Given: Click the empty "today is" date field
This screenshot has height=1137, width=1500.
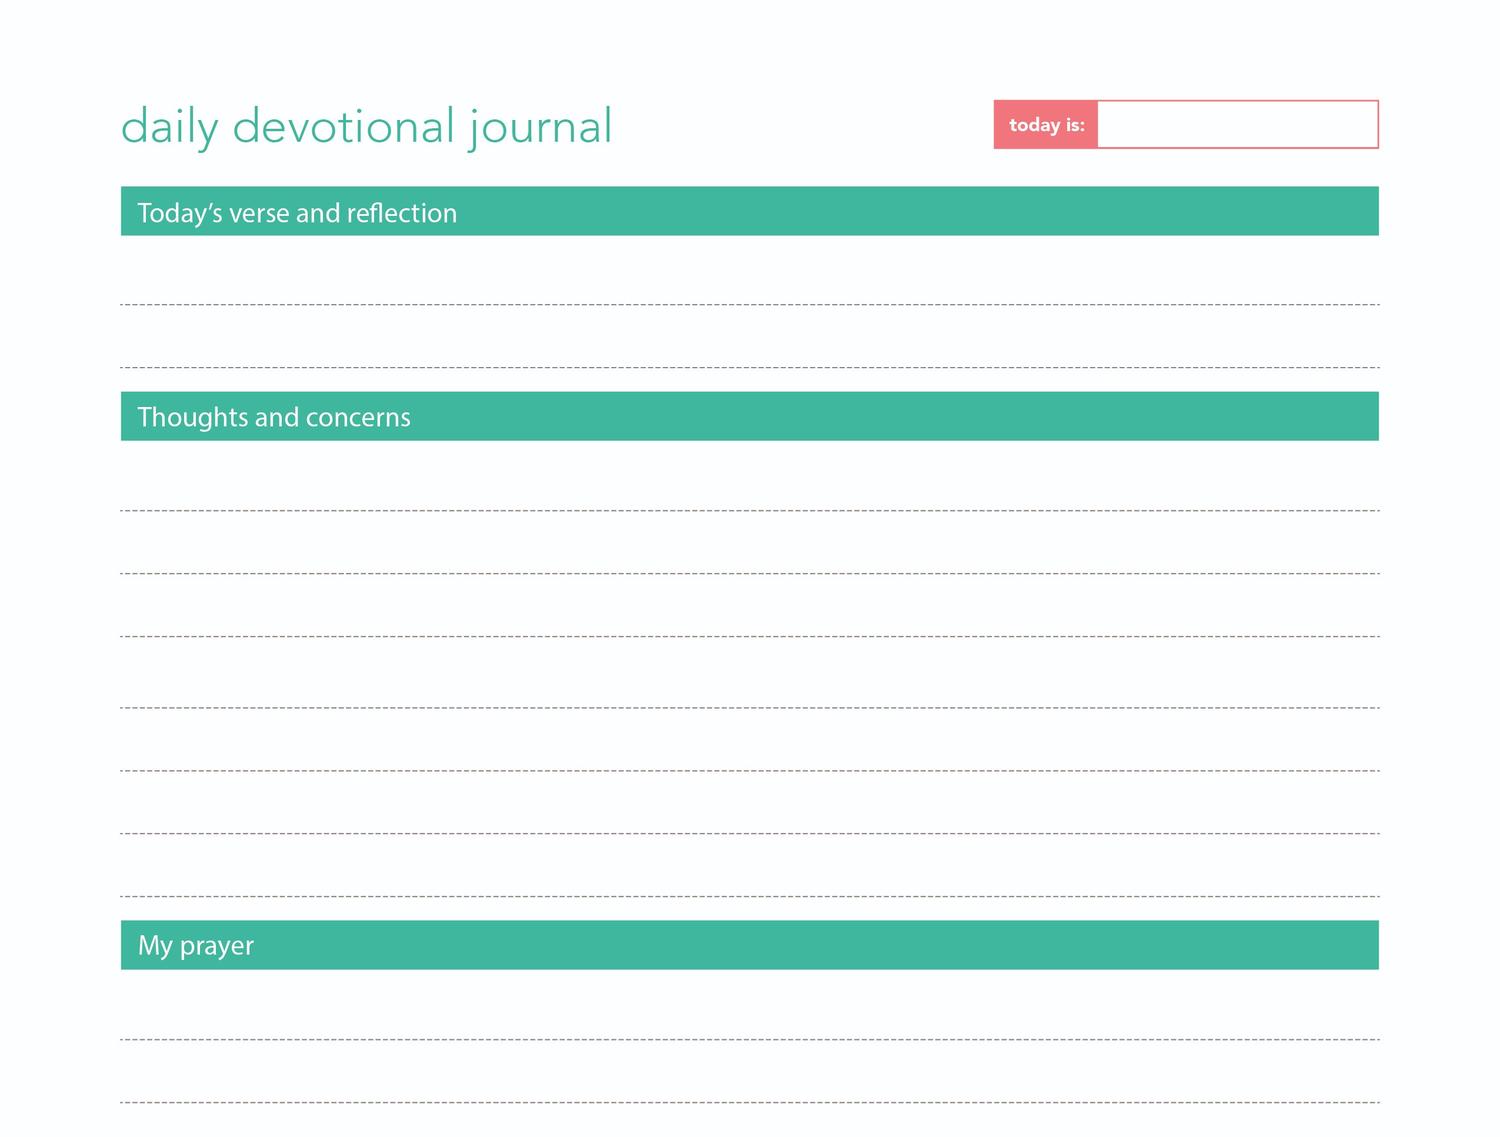Looking at the screenshot, I should pyautogui.click(x=1237, y=125).
